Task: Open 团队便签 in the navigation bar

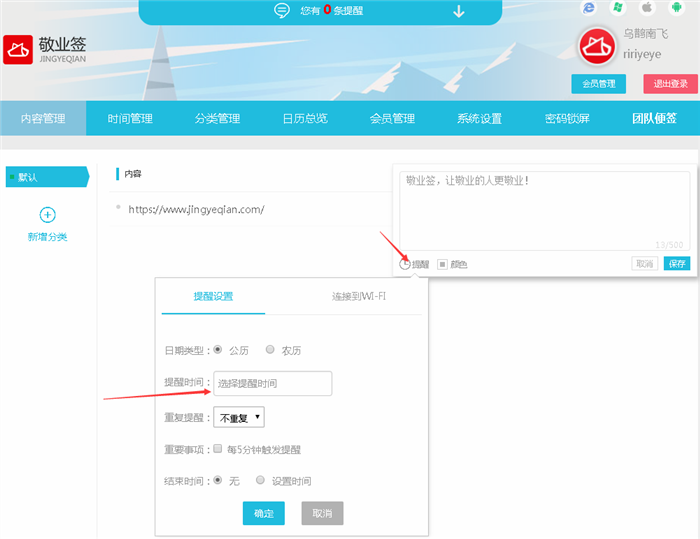Action: (x=654, y=118)
